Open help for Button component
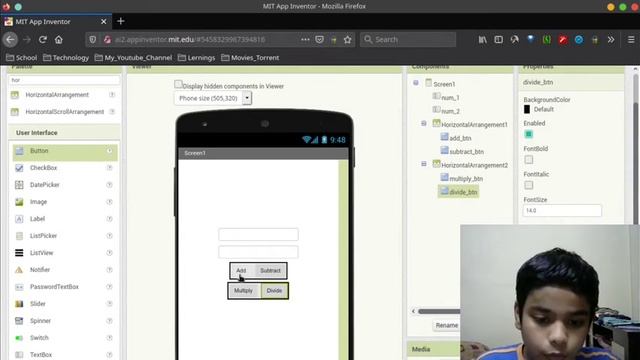Screen dimensions: 640x360 (x=109, y=151)
